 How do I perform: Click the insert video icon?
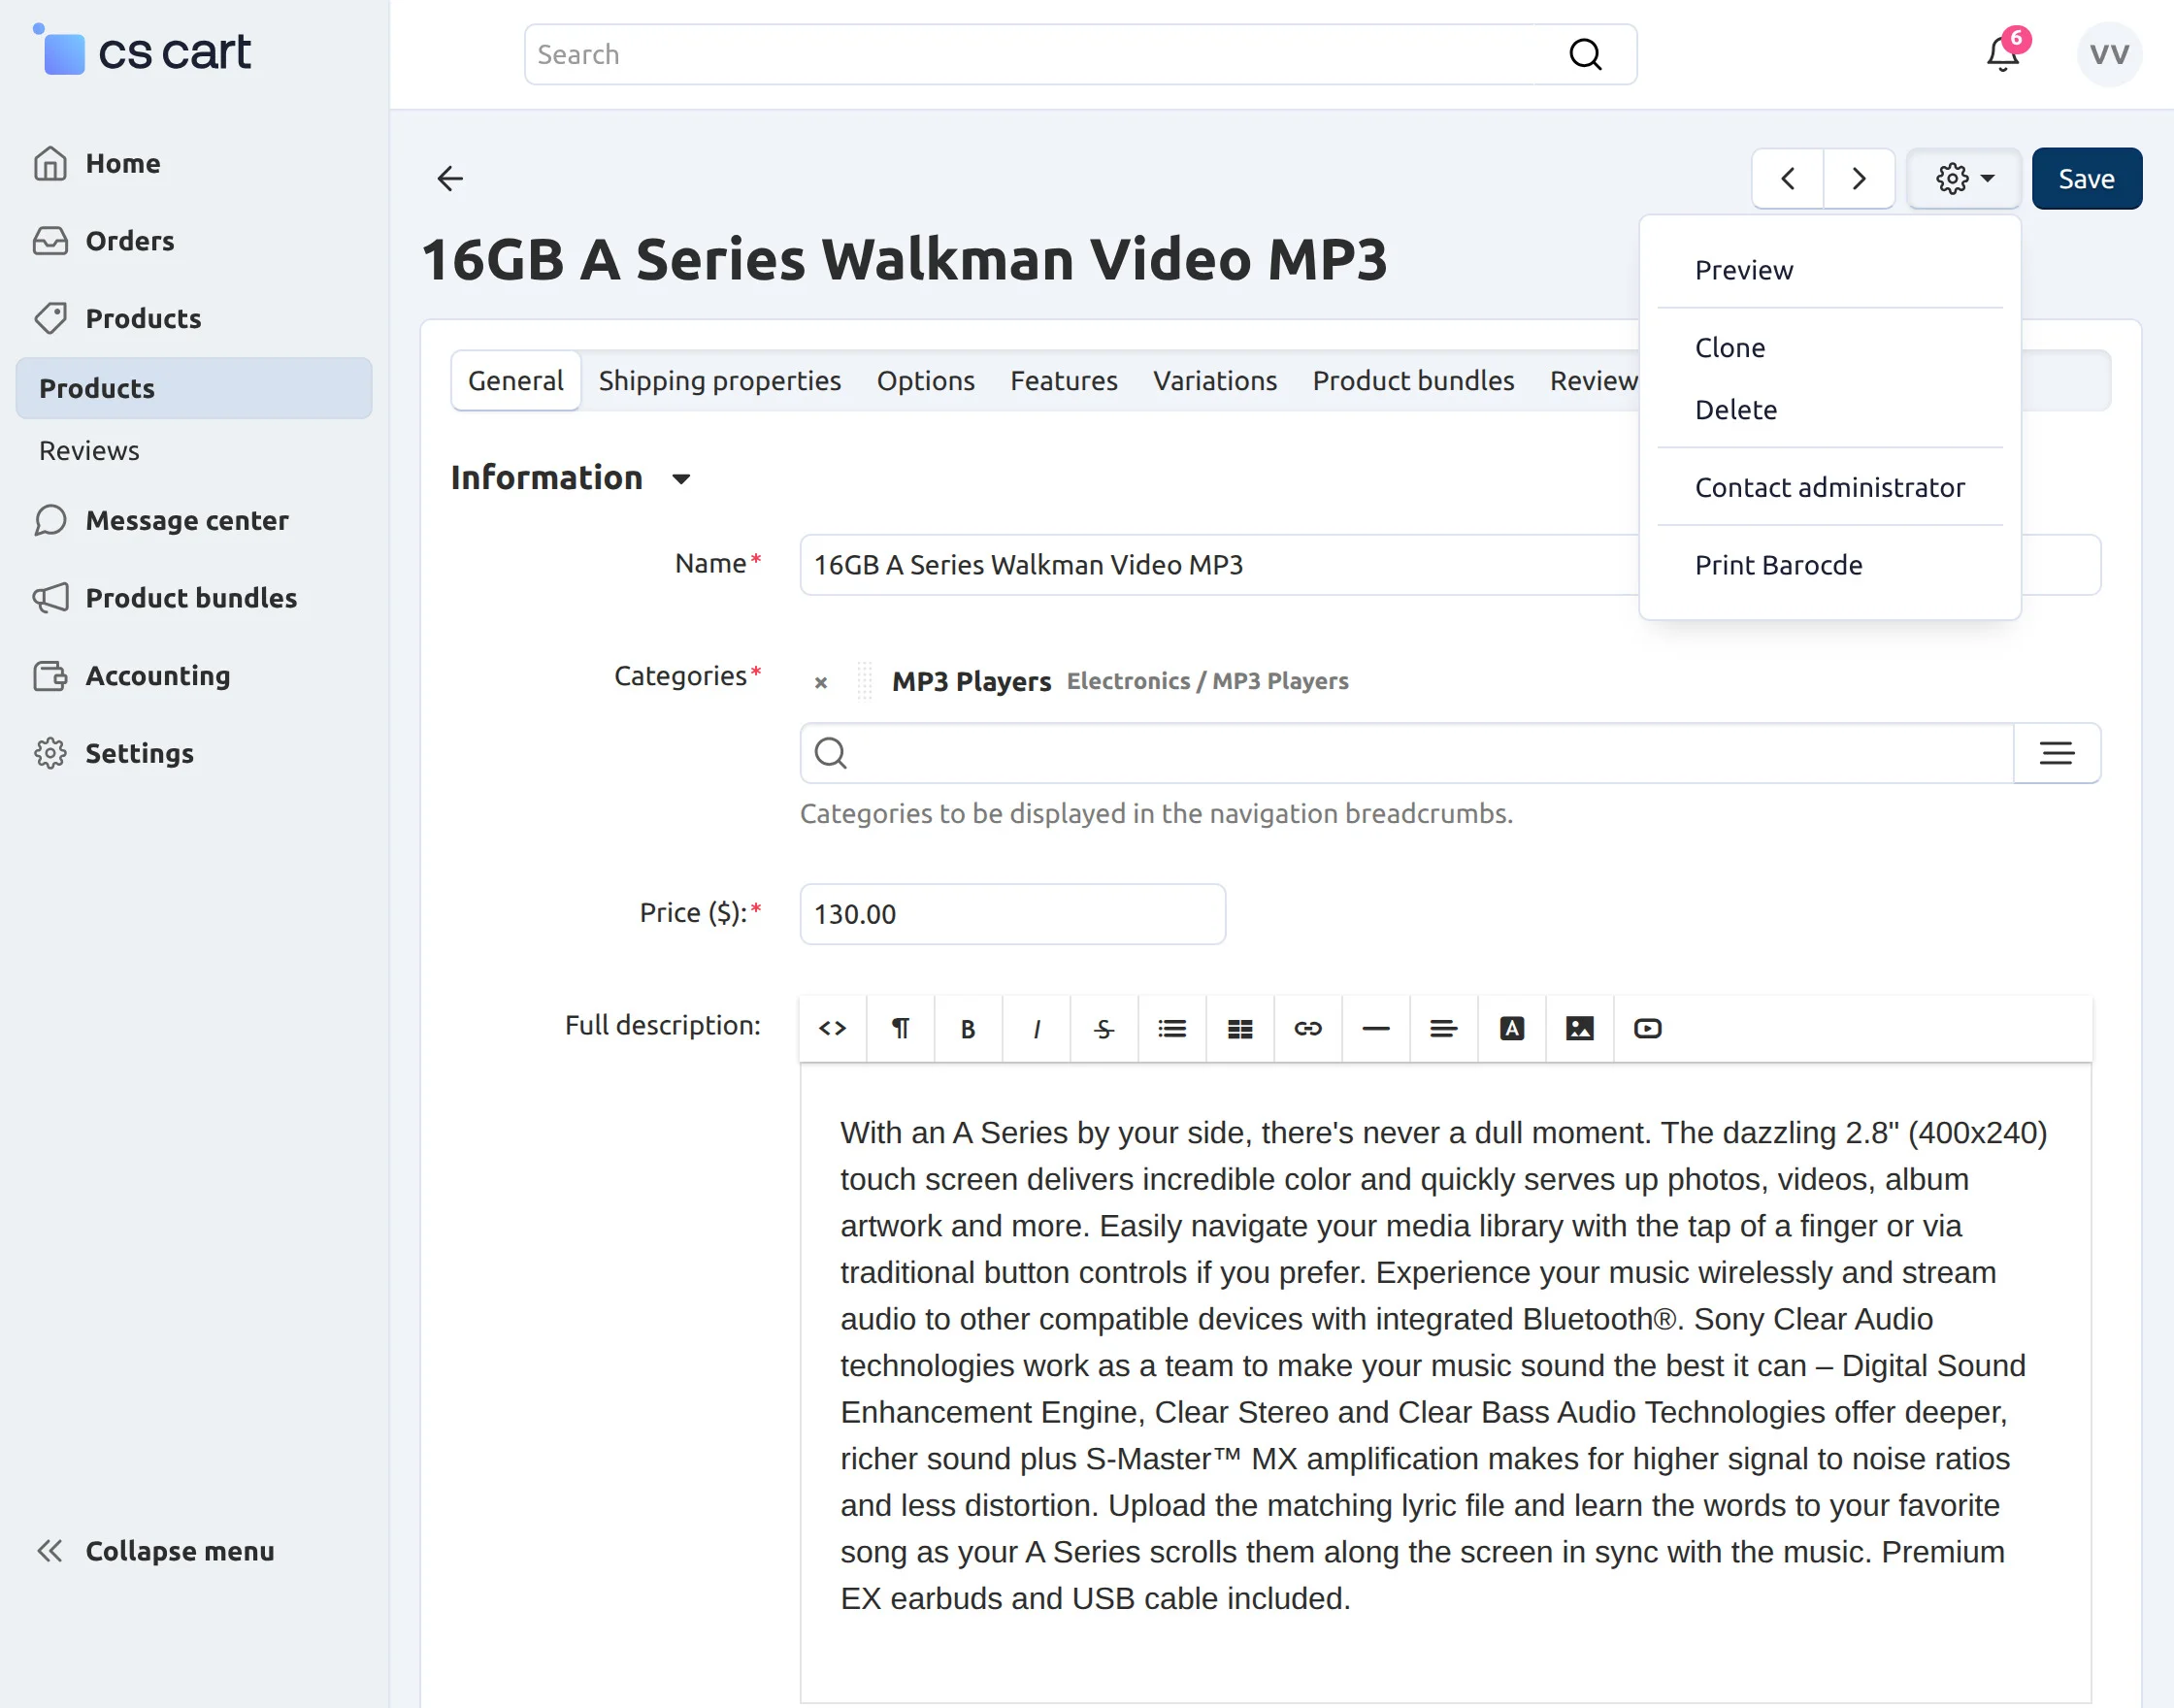pyautogui.click(x=1647, y=1028)
